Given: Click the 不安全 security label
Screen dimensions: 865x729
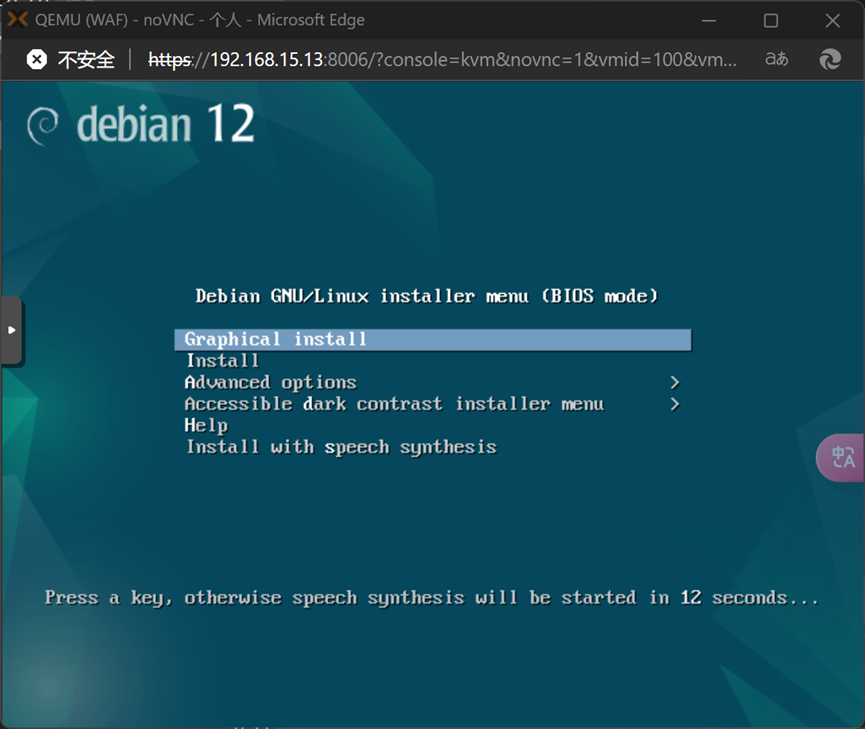Looking at the screenshot, I should pyautogui.click(x=86, y=60).
